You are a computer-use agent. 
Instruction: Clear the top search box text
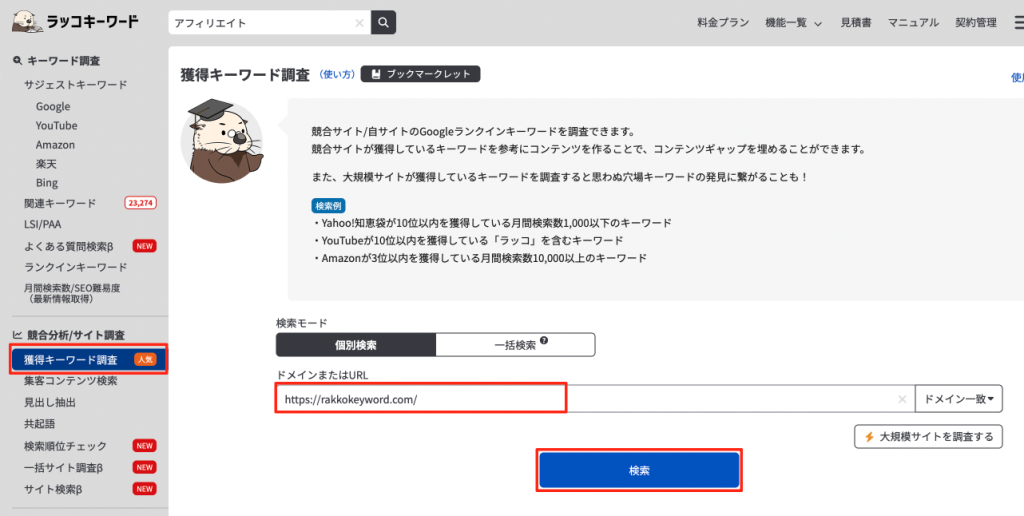coord(359,22)
